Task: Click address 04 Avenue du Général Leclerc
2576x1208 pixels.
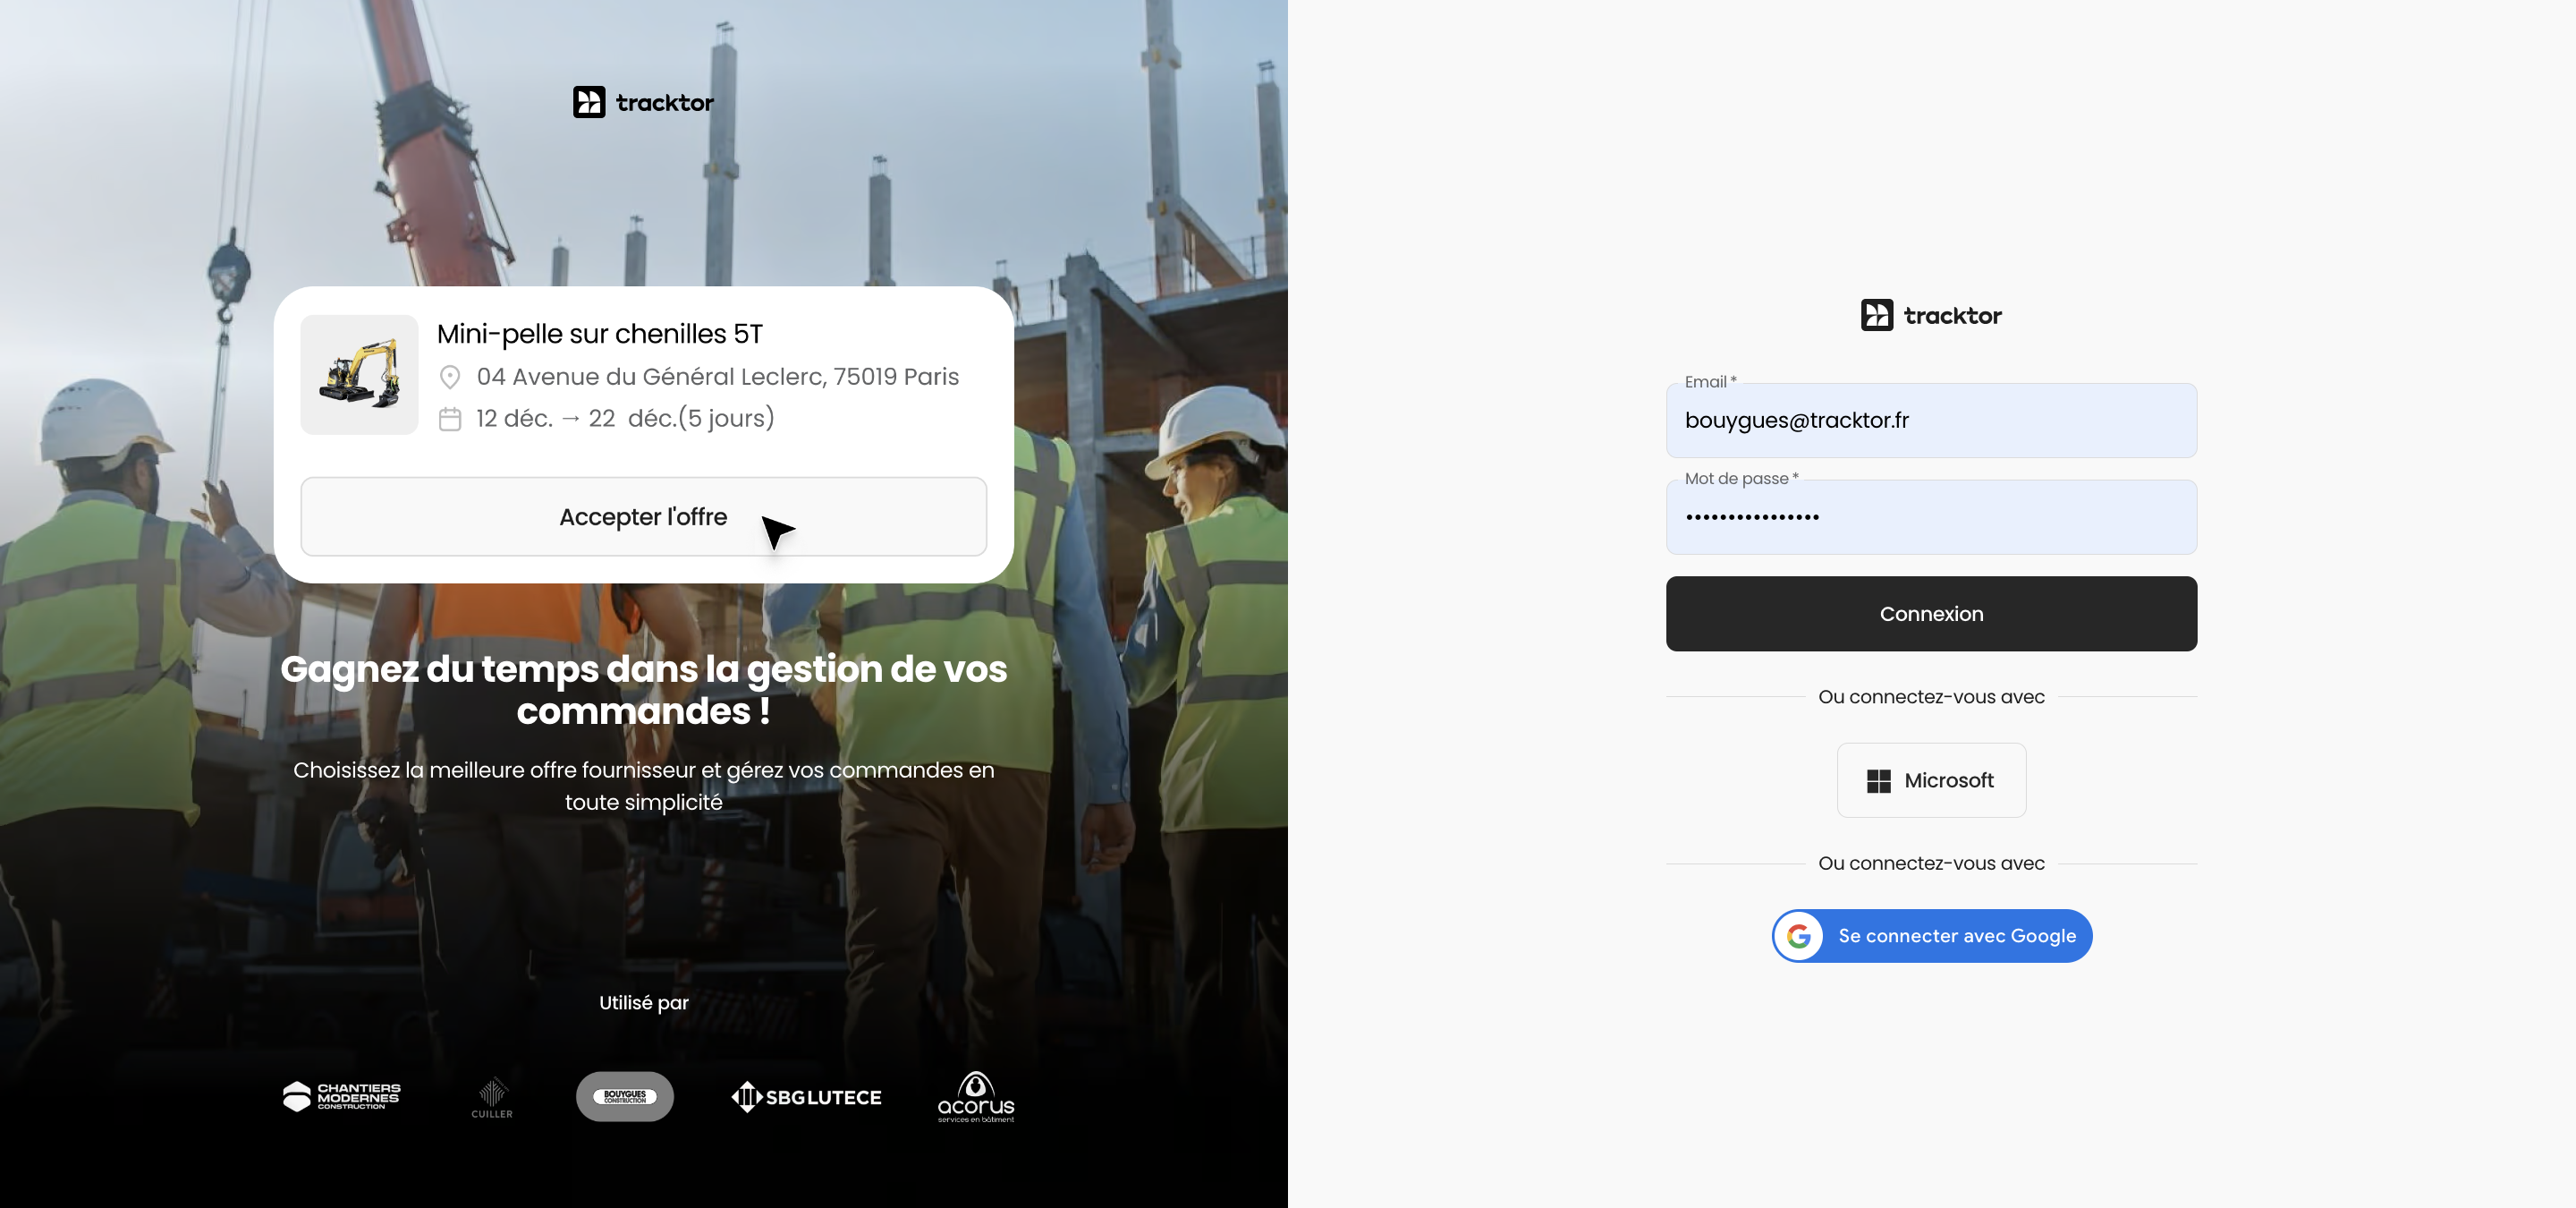Action: 718,377
